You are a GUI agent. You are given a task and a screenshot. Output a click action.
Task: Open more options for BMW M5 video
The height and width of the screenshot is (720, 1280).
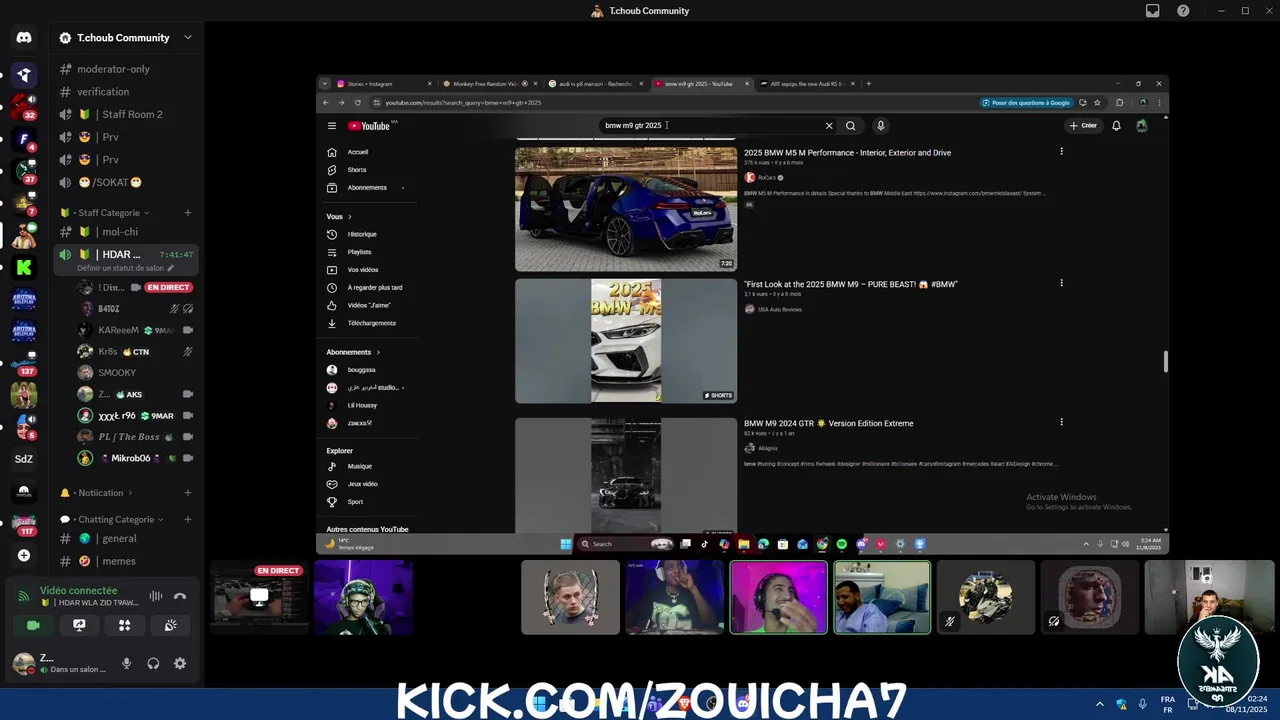click(x=1061, y=152)
